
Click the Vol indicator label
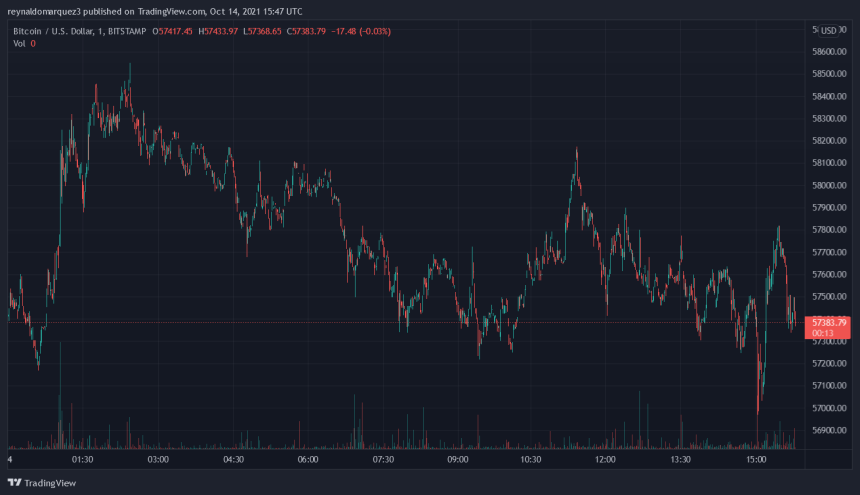[18, 46]
